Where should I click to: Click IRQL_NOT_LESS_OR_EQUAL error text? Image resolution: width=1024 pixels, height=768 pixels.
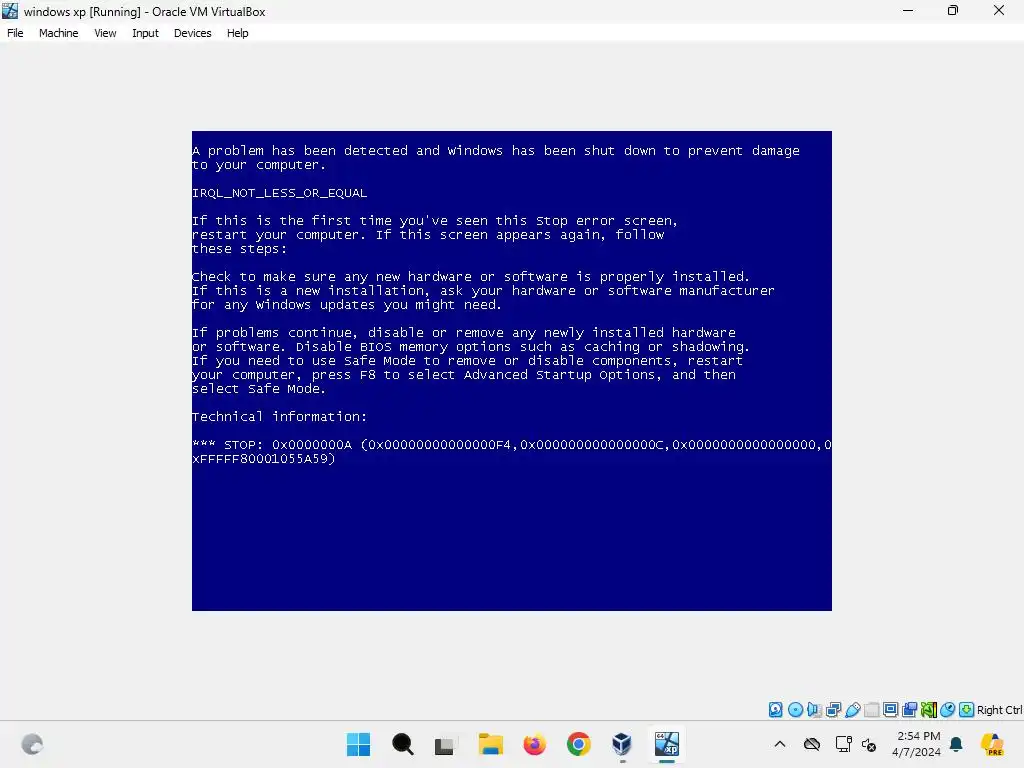click(x=280, y=193)
